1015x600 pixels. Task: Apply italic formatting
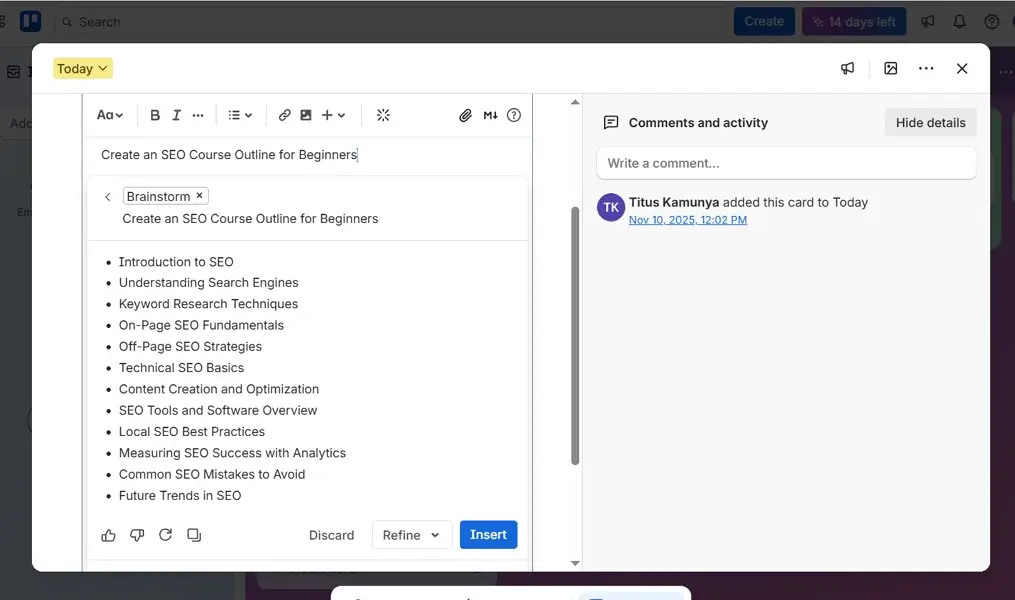click(x=176, y=114)
